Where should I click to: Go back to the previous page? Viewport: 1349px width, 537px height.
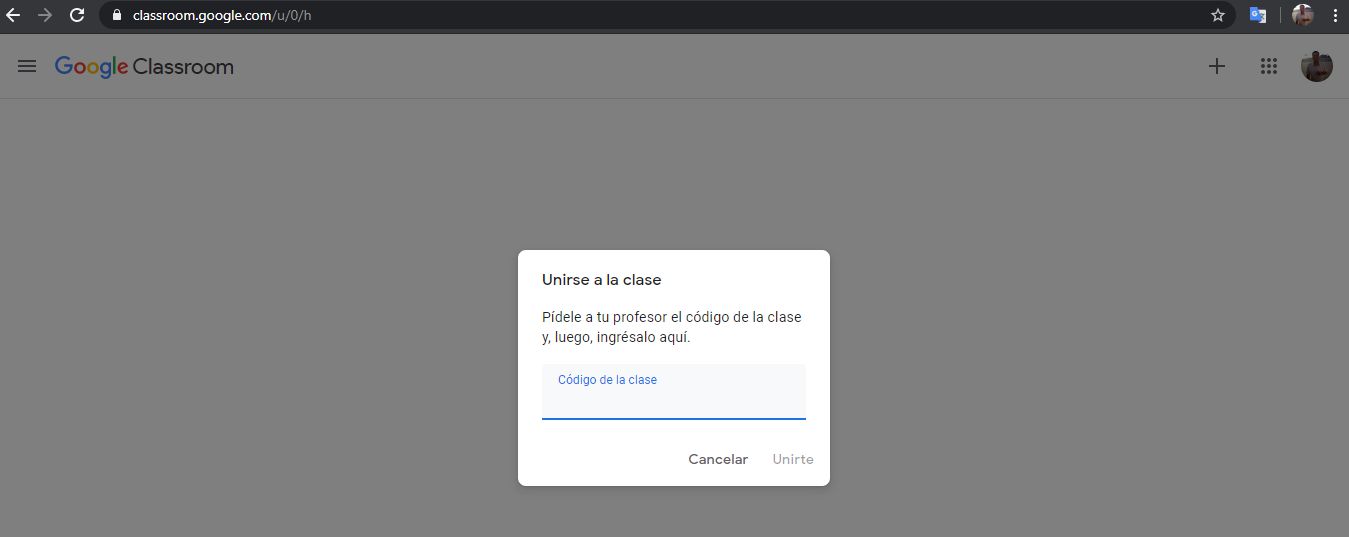click(x=13, y=15)
